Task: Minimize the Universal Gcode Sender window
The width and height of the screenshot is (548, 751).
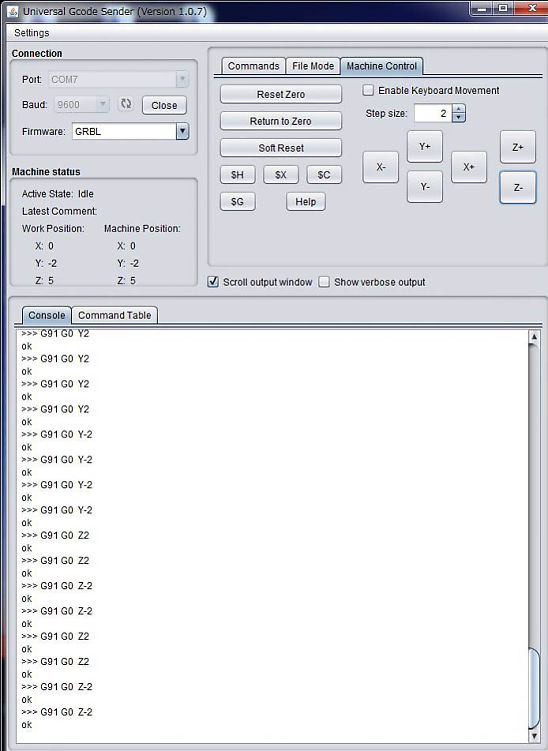Action: pos(484,9)
